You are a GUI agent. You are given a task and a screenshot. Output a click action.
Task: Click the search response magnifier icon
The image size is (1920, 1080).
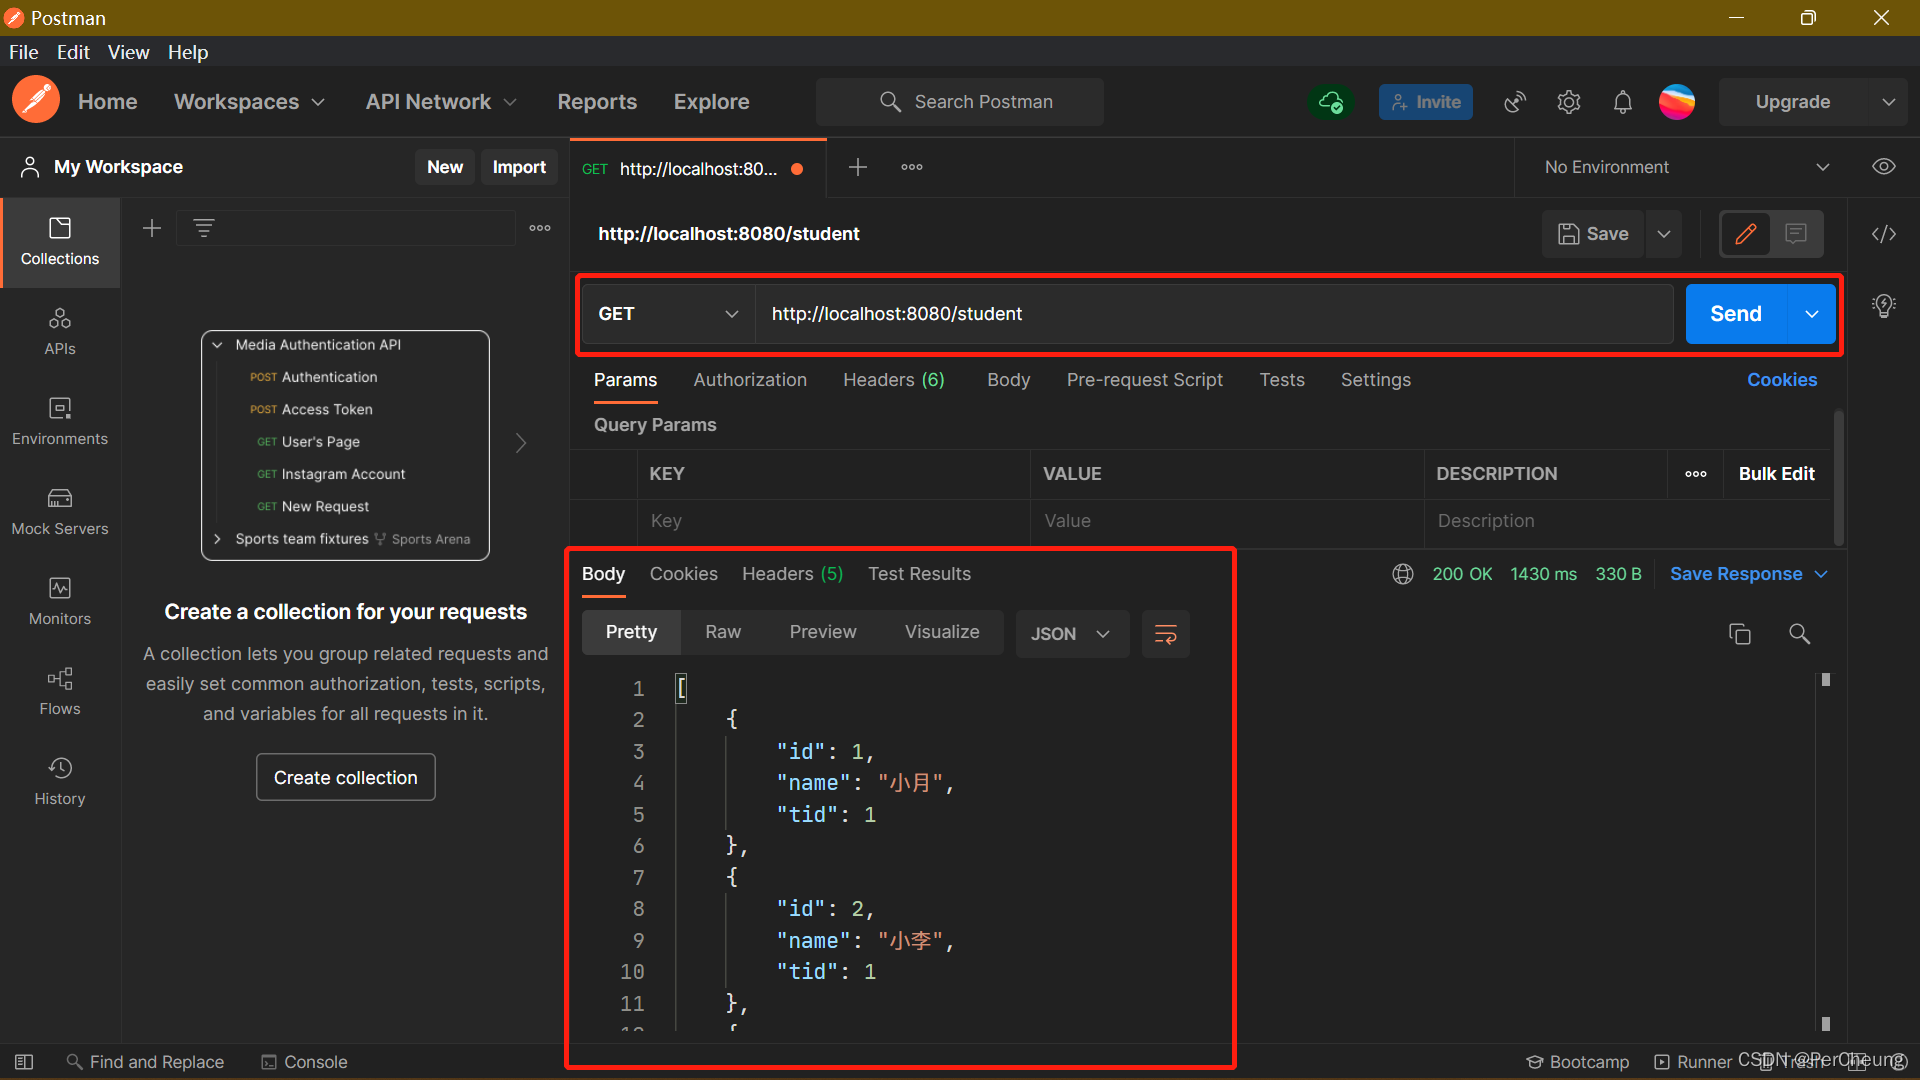1799,634
